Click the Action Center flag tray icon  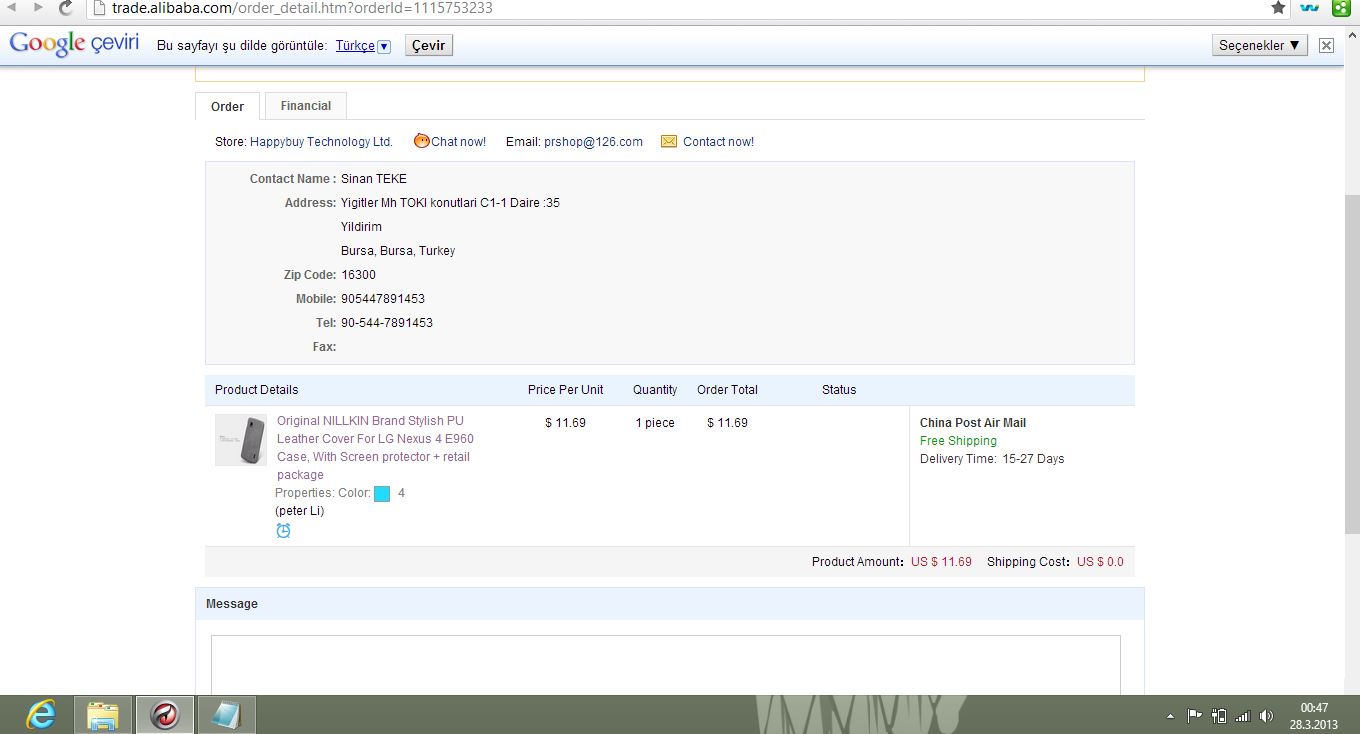tap(1194, 716)
